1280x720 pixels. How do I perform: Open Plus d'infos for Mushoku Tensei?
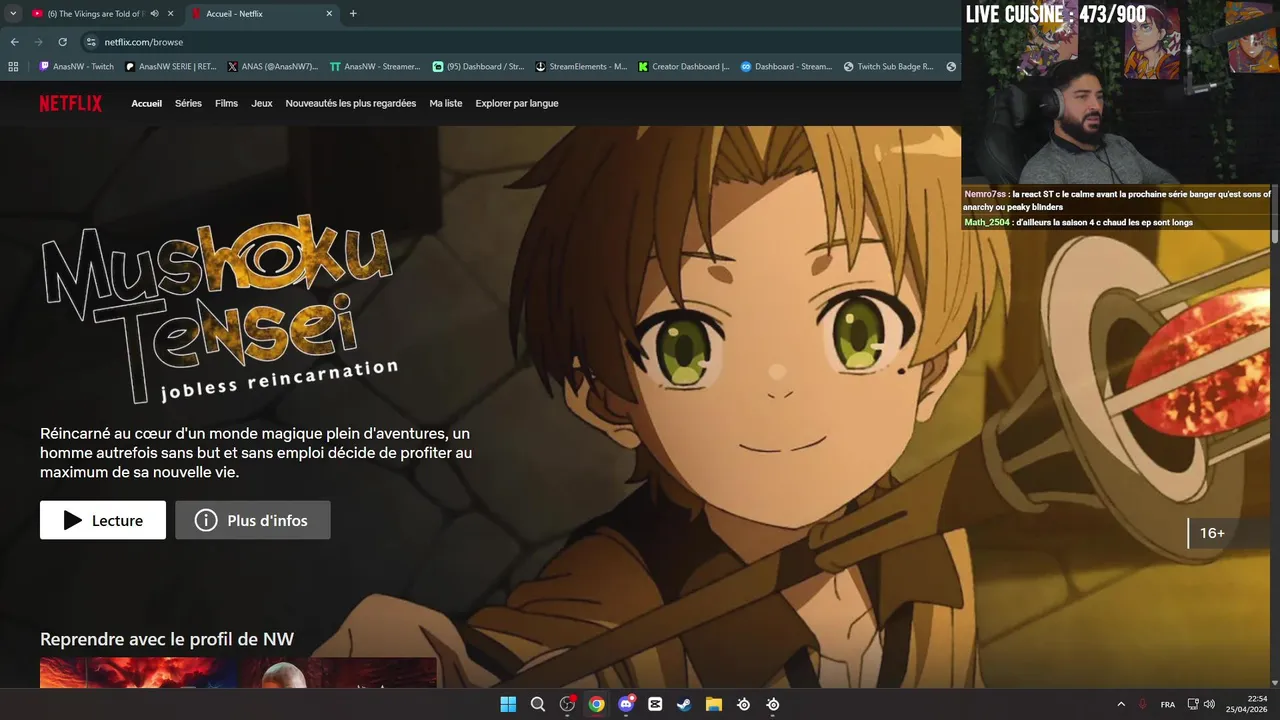point(253,520)
